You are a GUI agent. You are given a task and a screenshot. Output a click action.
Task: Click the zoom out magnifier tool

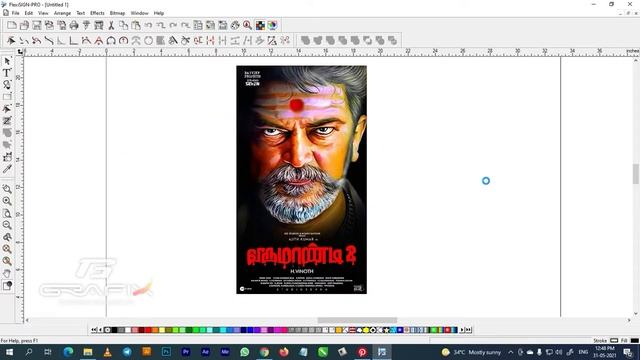pos(7,225)
